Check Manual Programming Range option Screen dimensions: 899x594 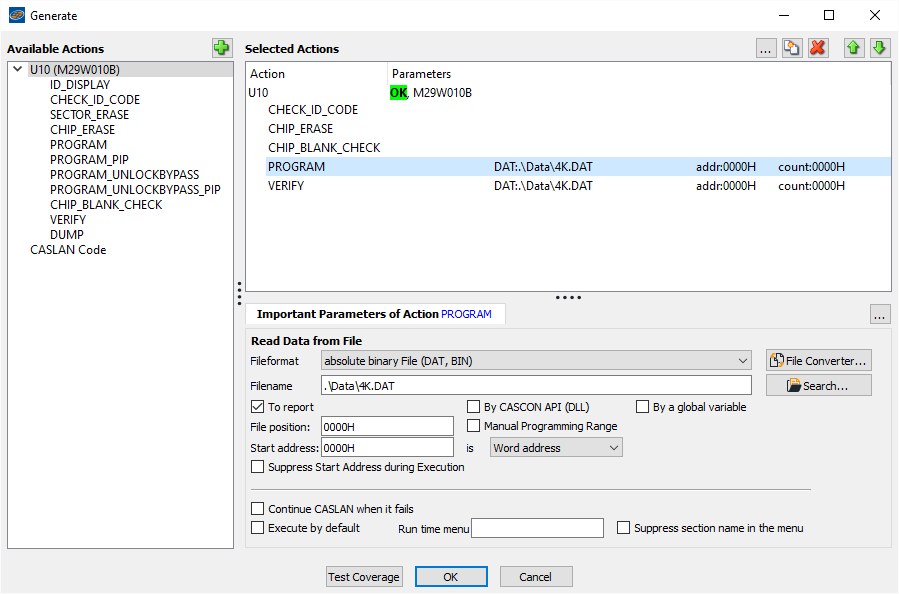[474, 425]
